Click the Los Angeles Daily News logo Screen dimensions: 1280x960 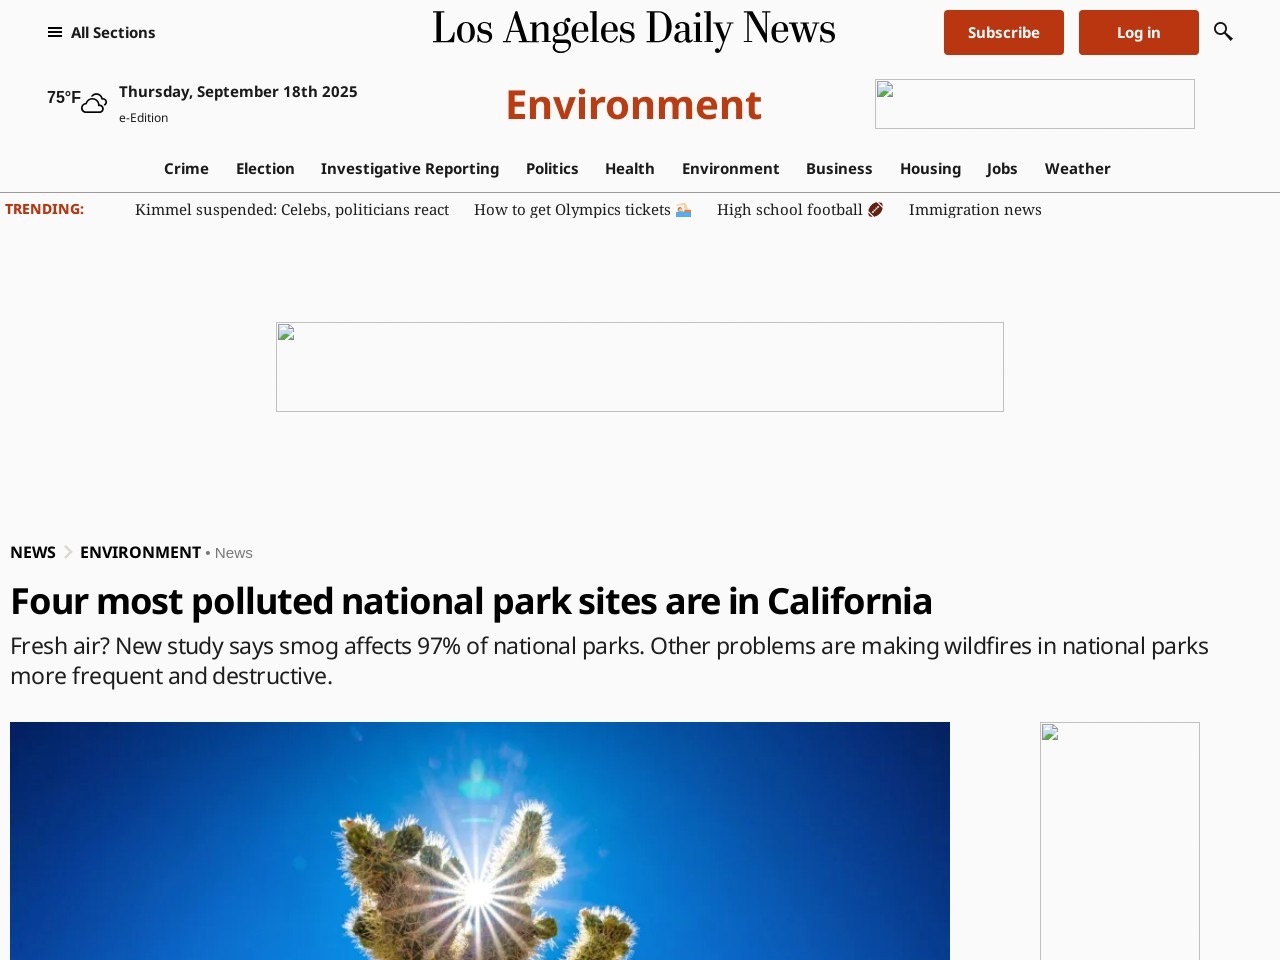coord(633,30)
